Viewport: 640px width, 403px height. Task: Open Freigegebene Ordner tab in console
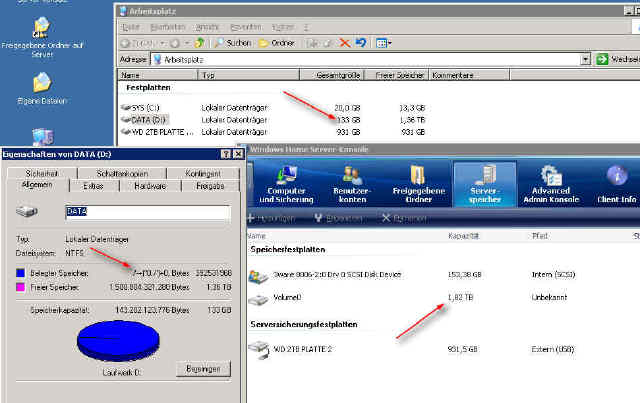point(419,184)
